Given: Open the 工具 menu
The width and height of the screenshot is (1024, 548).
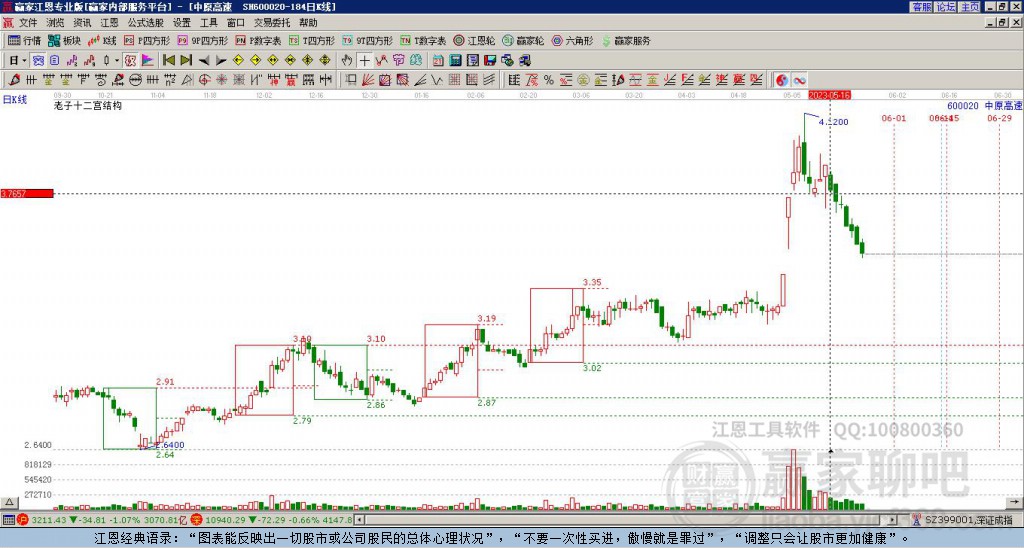Looking at the screenshot, I should [x=208, y=23].
